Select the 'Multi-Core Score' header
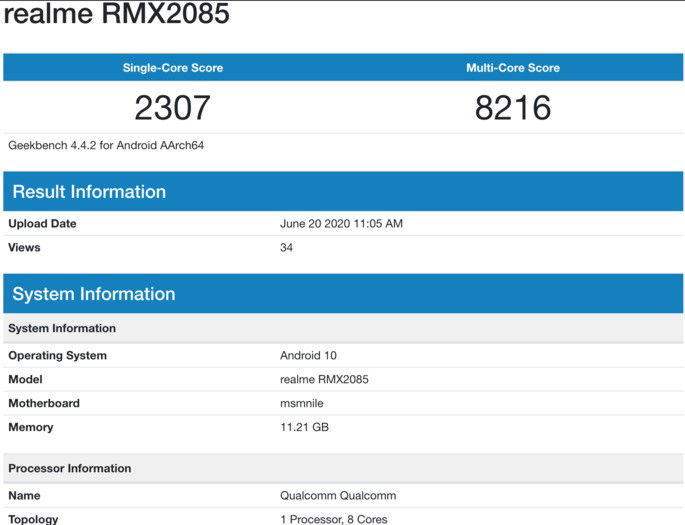Image resolution: width=685 pixels, height=525 pixels. click(x=513, y=68)
